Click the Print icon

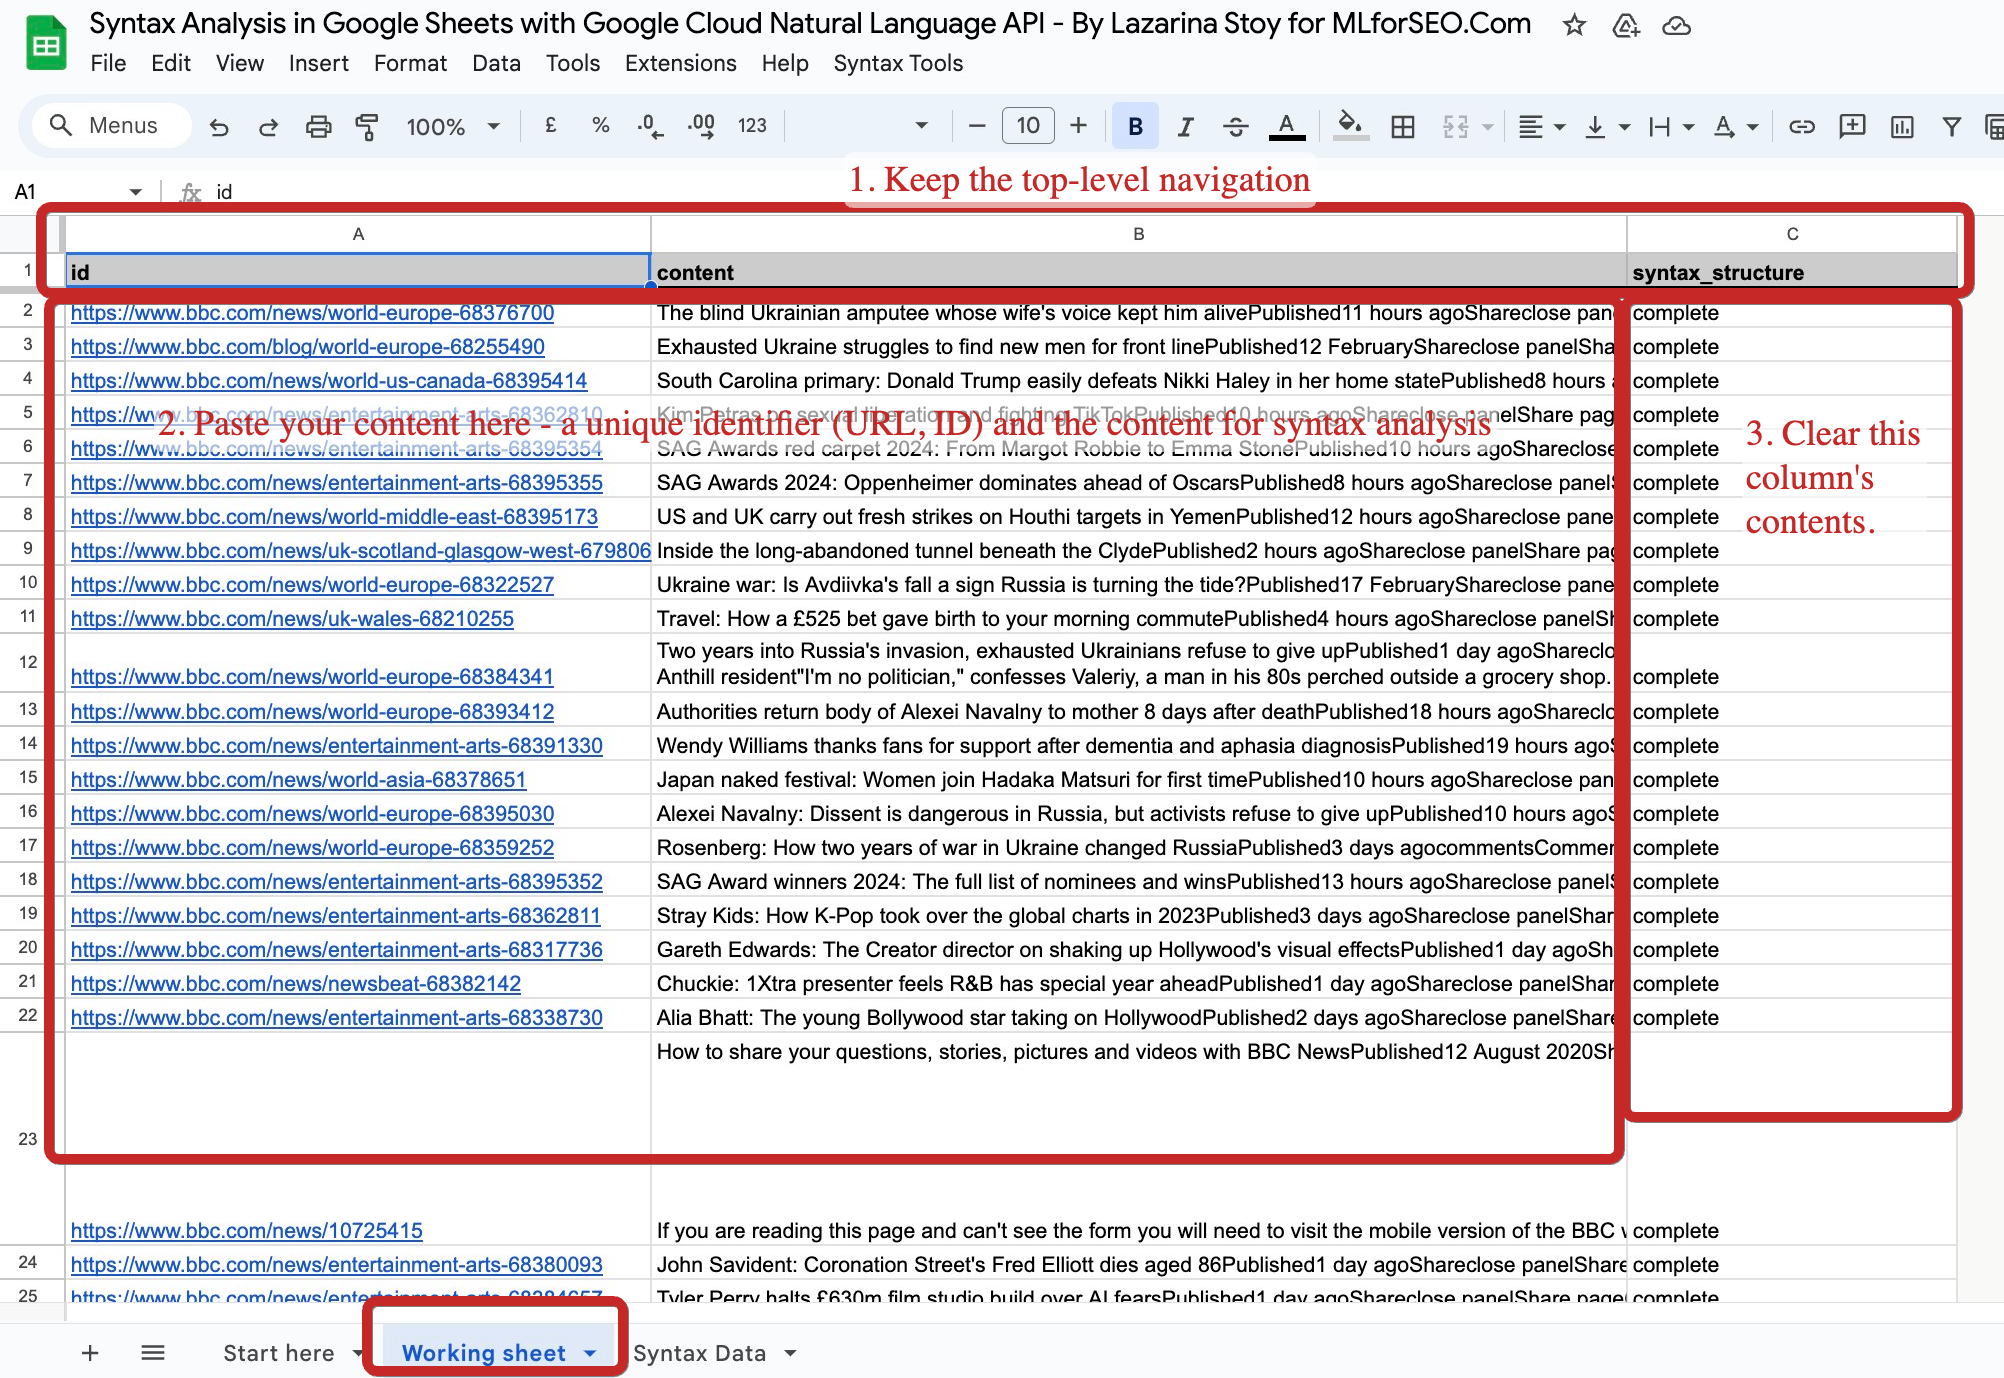click(x=318, y=127)
